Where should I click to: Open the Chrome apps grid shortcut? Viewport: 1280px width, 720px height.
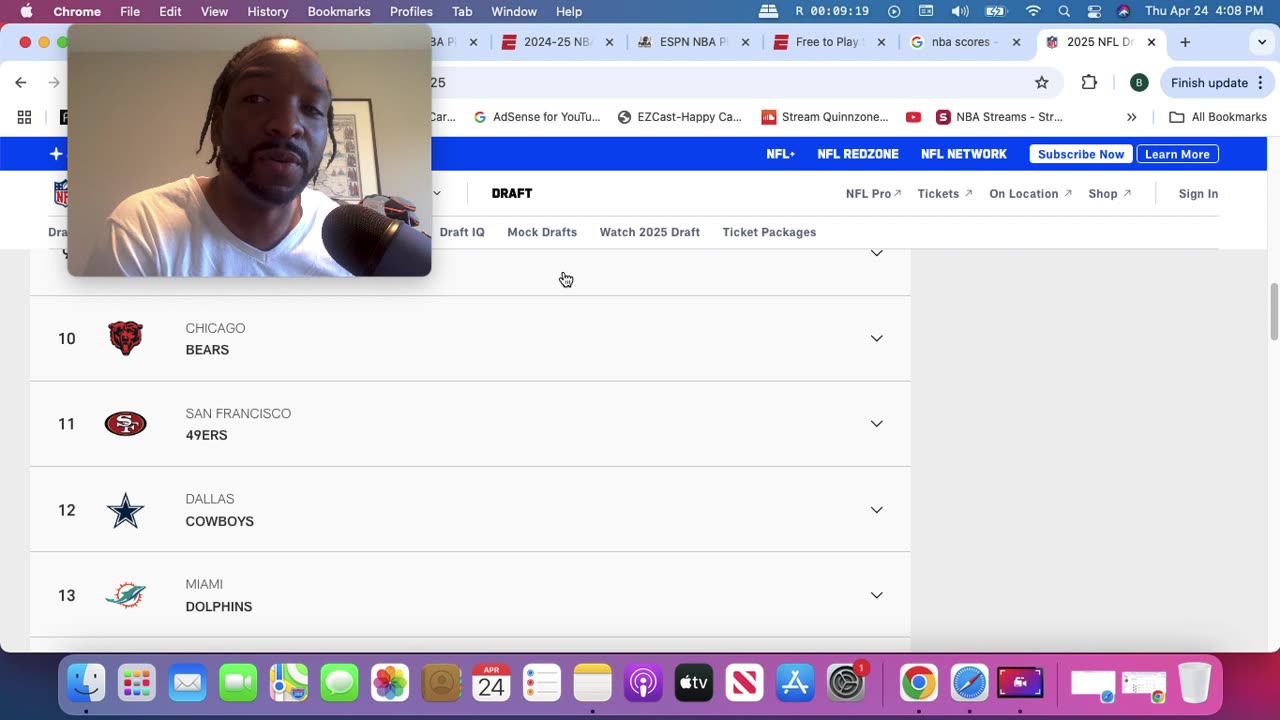24,117
